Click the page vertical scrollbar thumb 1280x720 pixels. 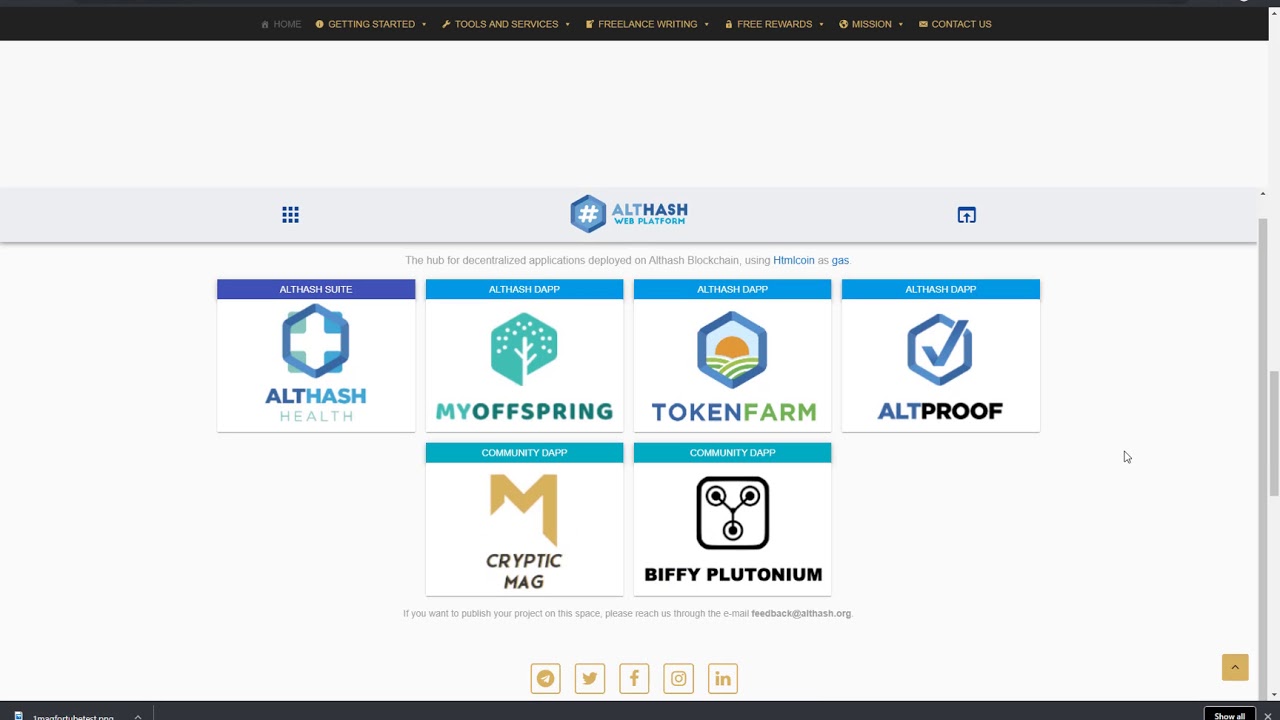pos(1274,432)
